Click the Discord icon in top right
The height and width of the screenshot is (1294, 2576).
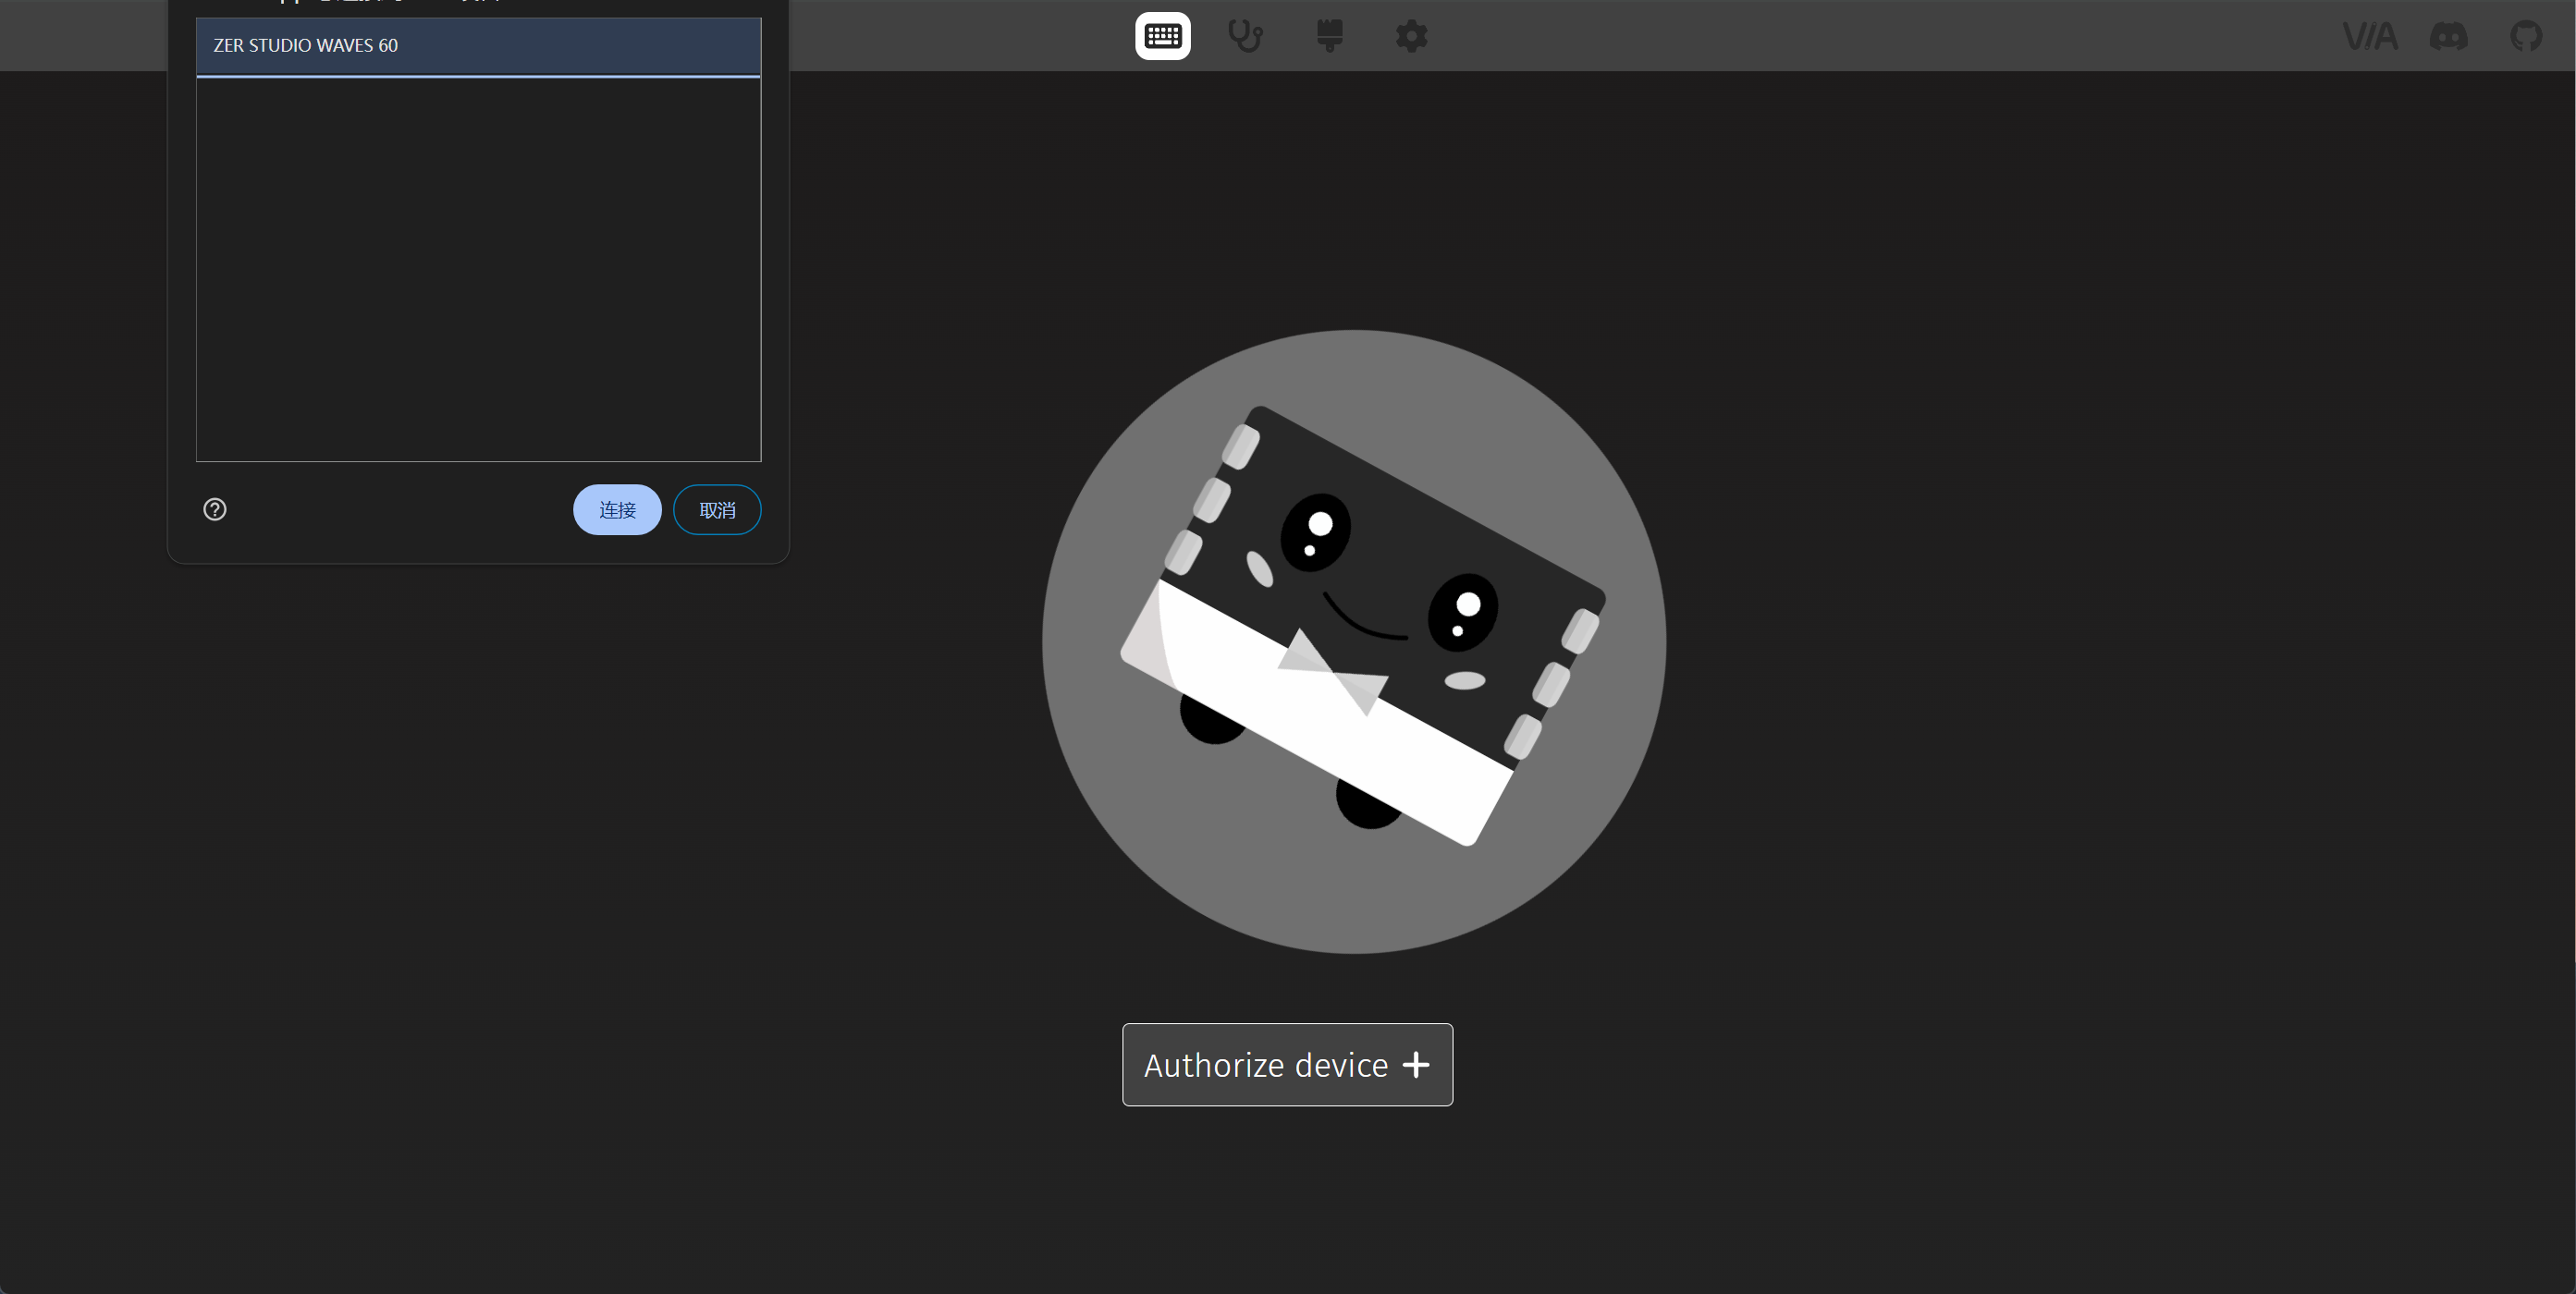tap(2448, 36)
